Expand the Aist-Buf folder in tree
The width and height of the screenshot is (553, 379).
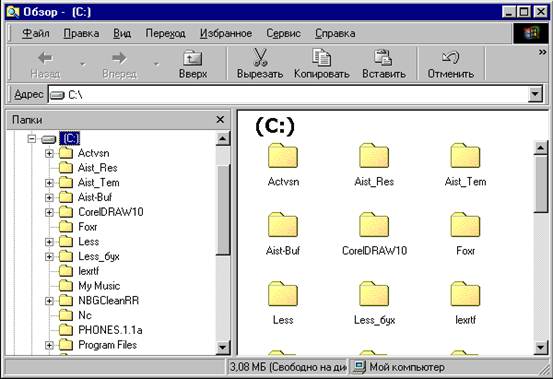point(49,197)
